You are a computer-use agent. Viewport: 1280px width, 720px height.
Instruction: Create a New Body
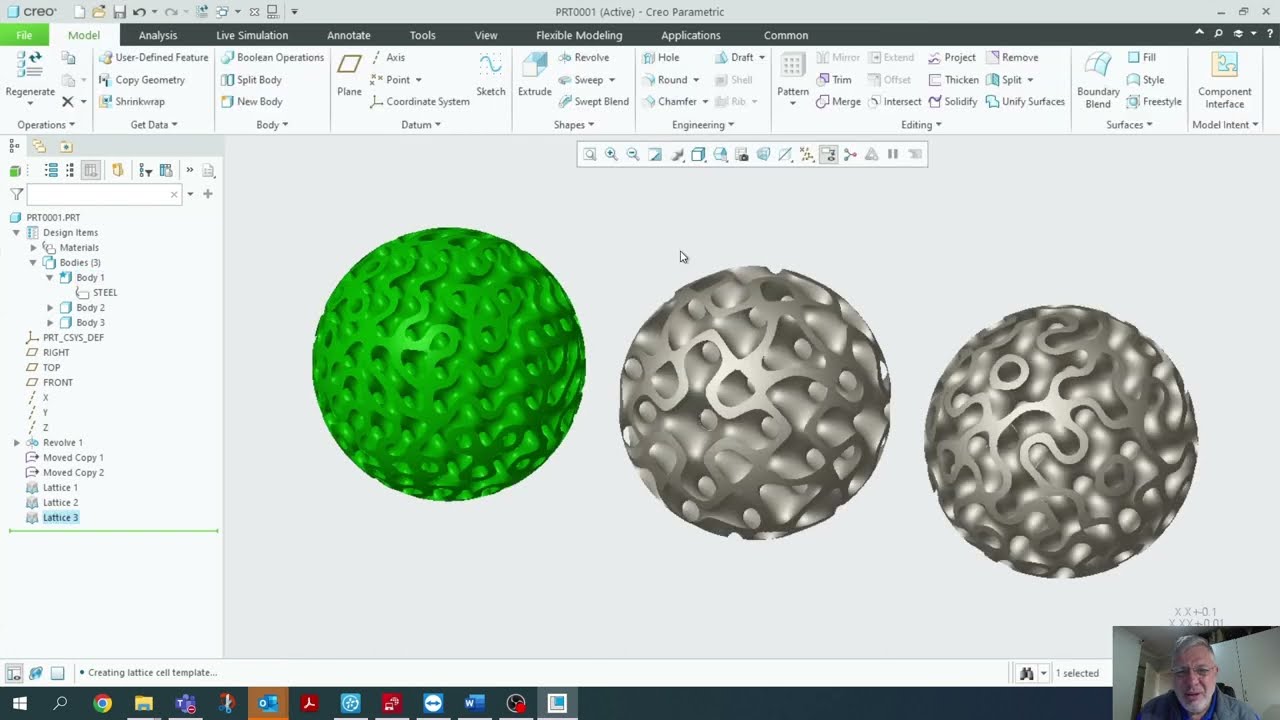pyautogui.click(x=251, y=101)
